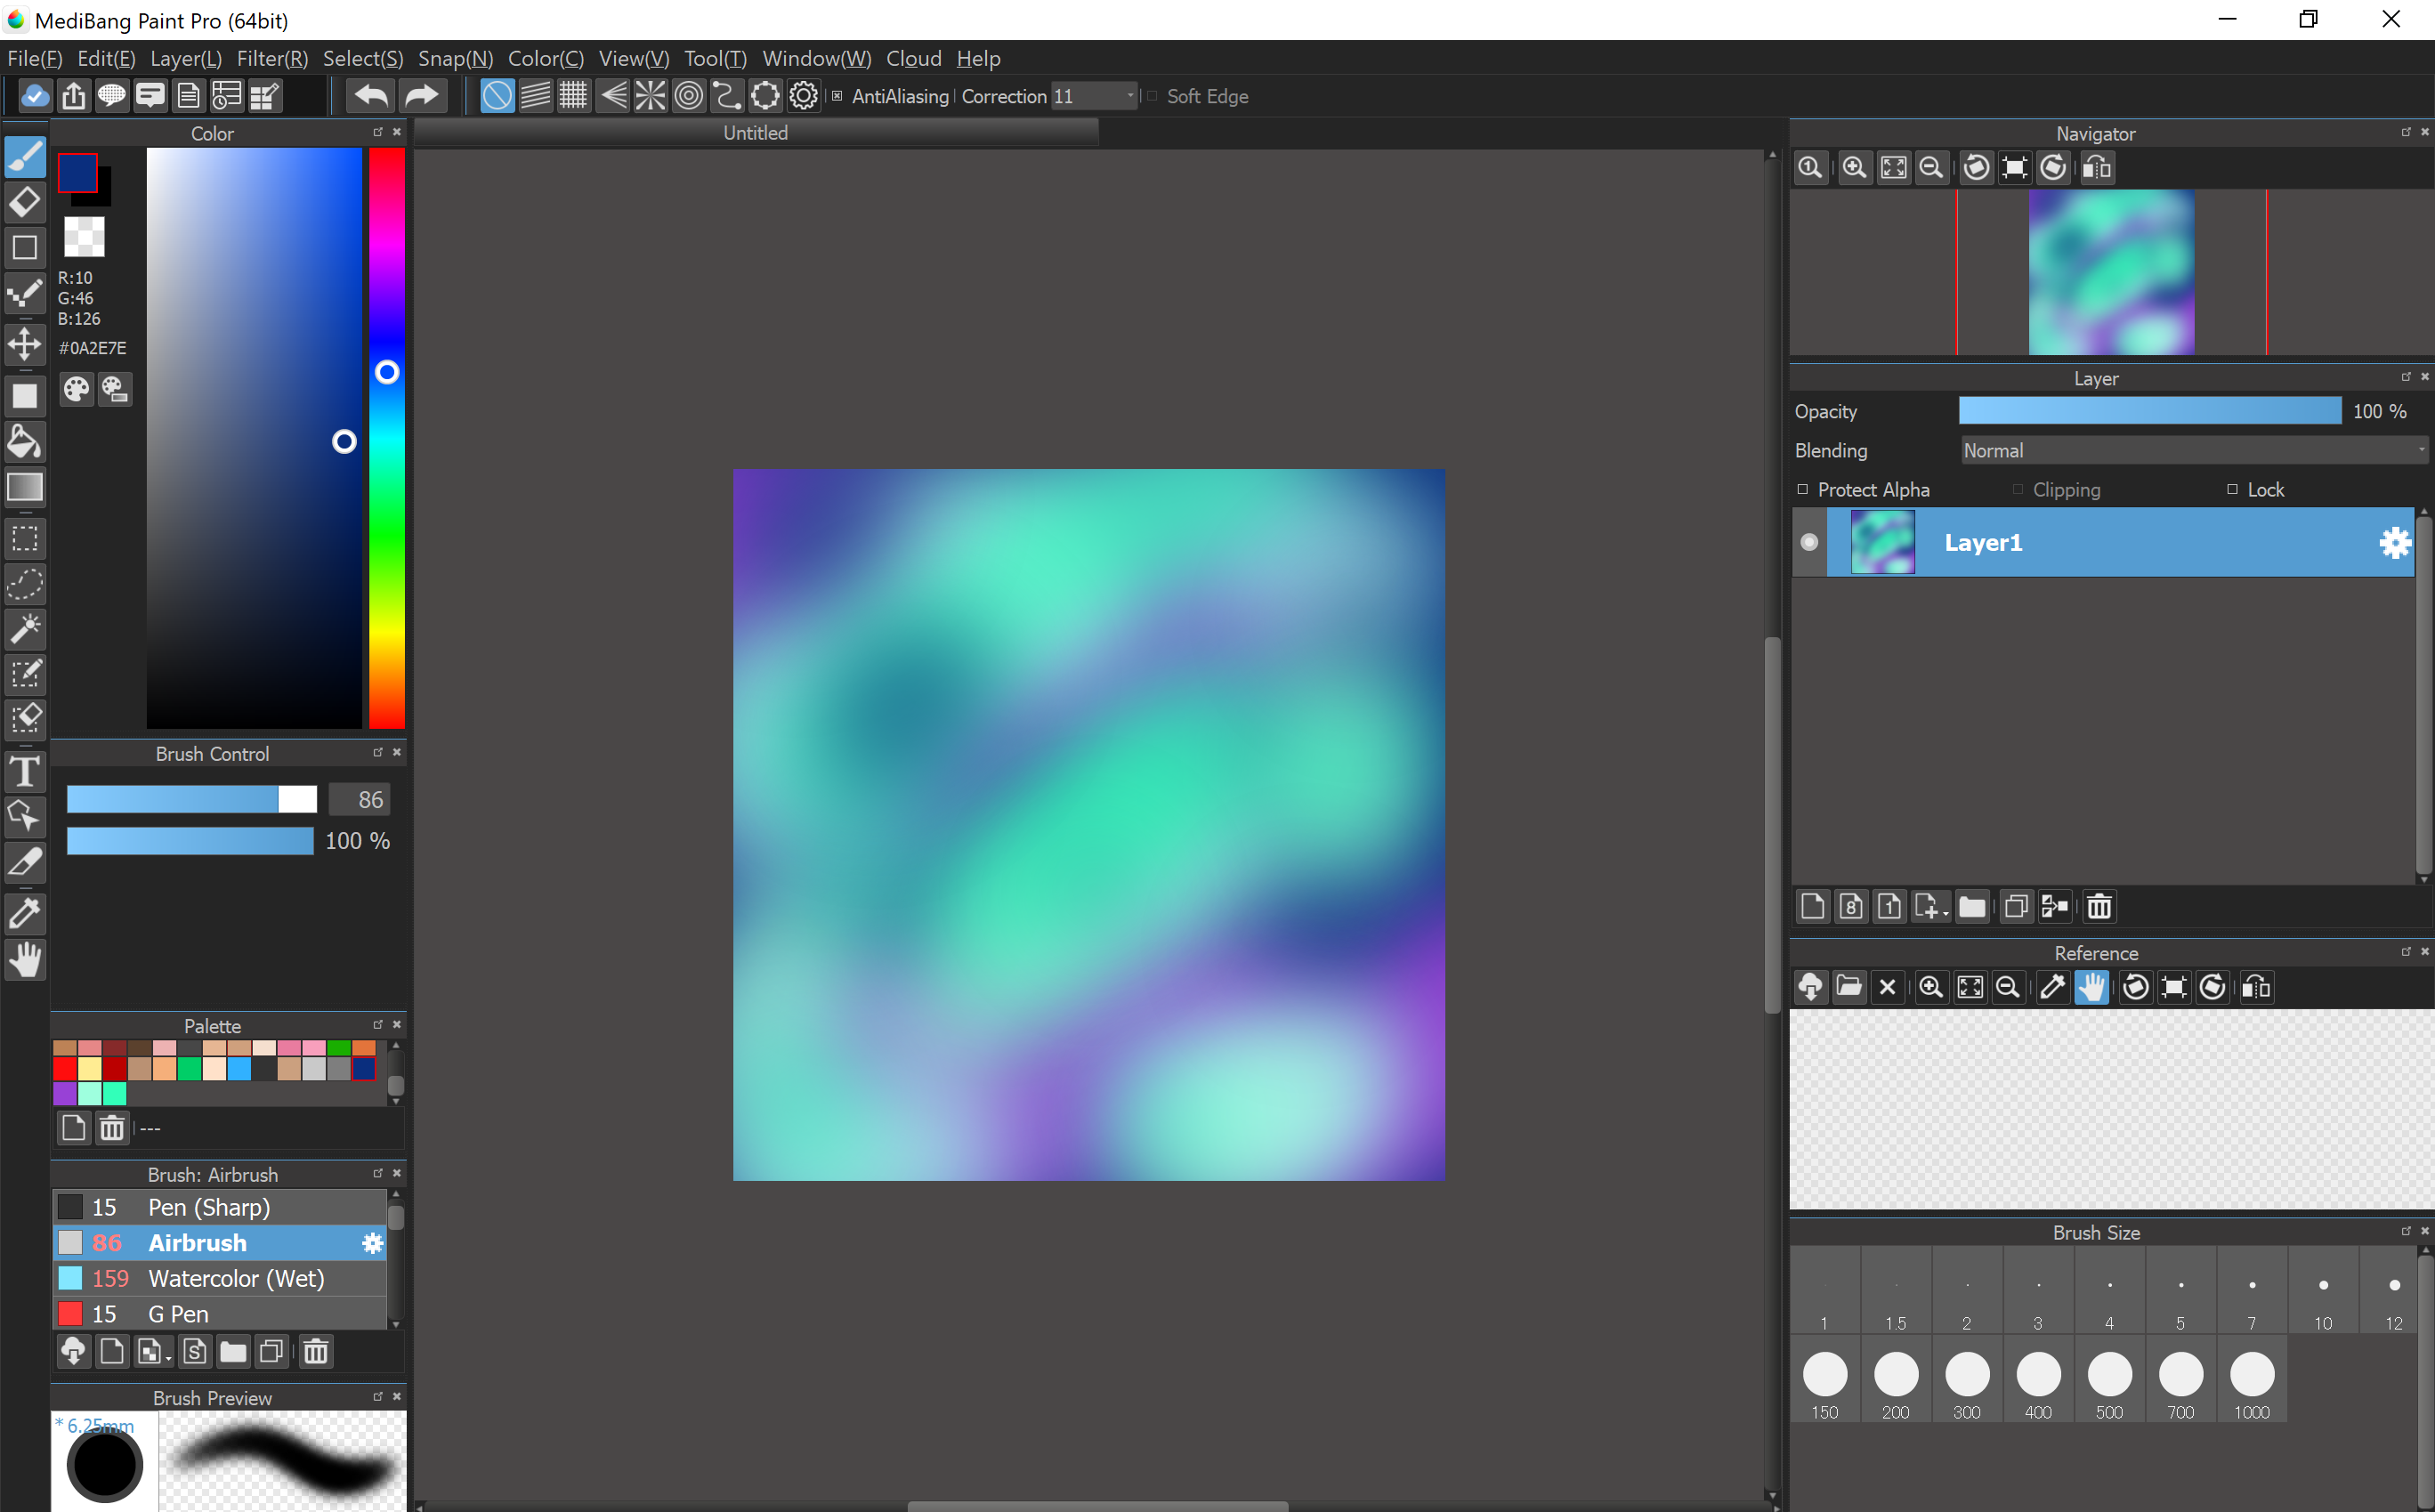Toggle the AntiAliasing checkbox
The image size is (2435, 1512).
coord(837,96)
